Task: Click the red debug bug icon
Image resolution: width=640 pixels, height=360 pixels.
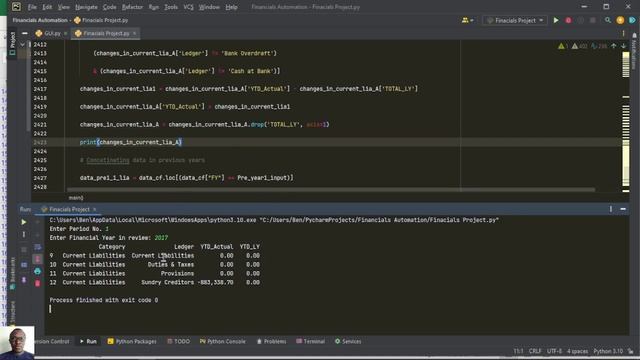Action: (x=568, y=20)
